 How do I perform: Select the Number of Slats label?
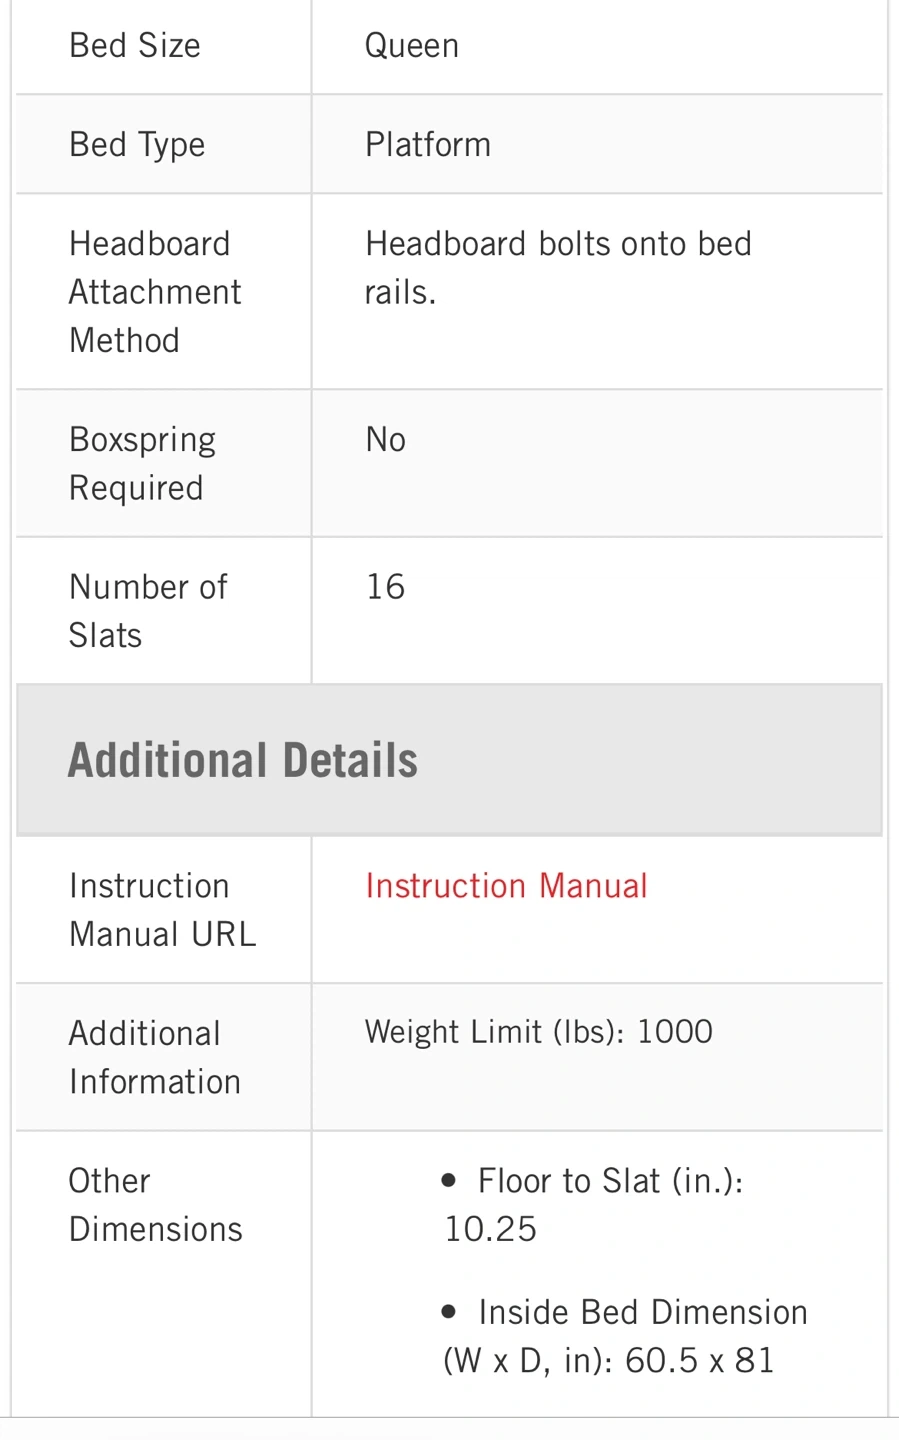(147, 611)
